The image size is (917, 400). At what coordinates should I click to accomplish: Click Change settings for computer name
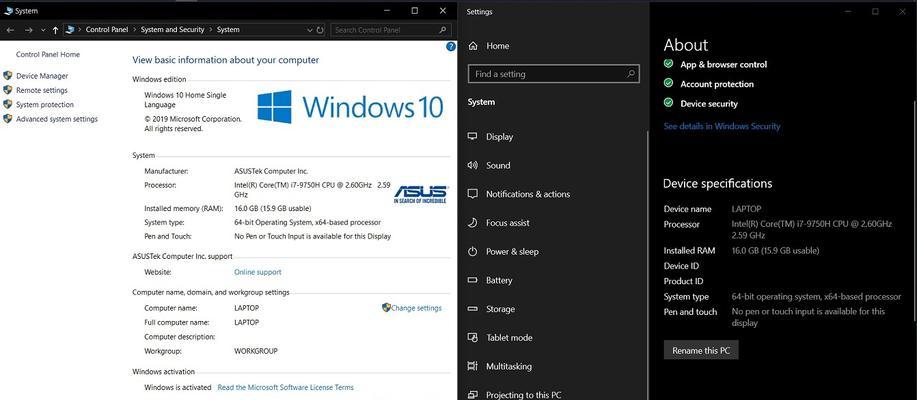tap(416, 308)
